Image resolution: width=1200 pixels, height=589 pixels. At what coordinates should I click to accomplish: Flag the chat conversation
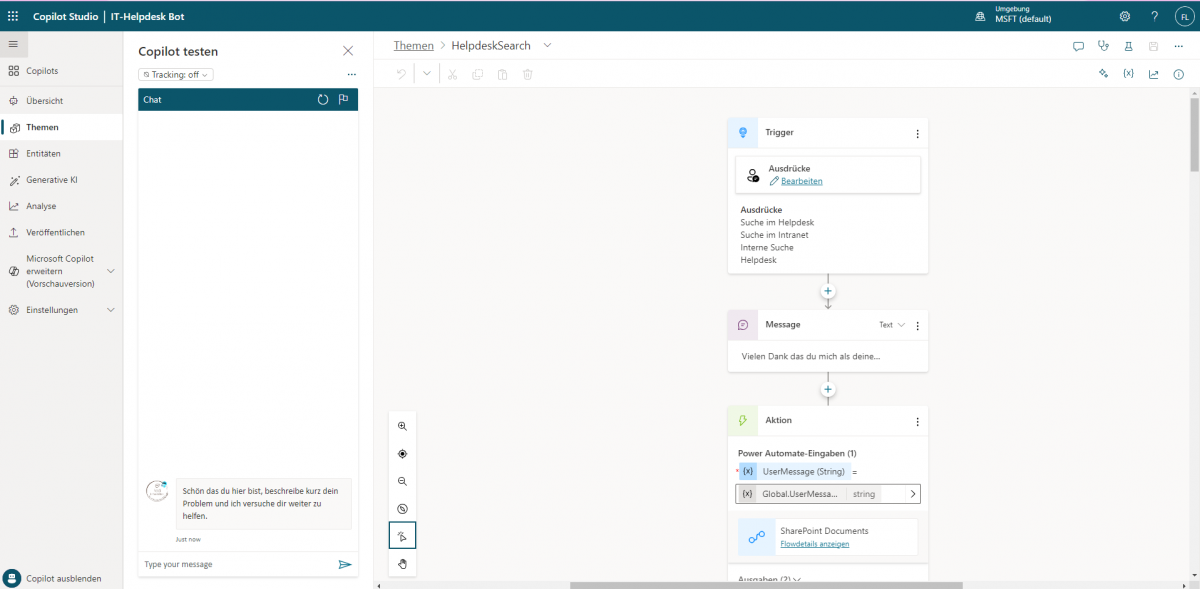(x=343, y=100)
